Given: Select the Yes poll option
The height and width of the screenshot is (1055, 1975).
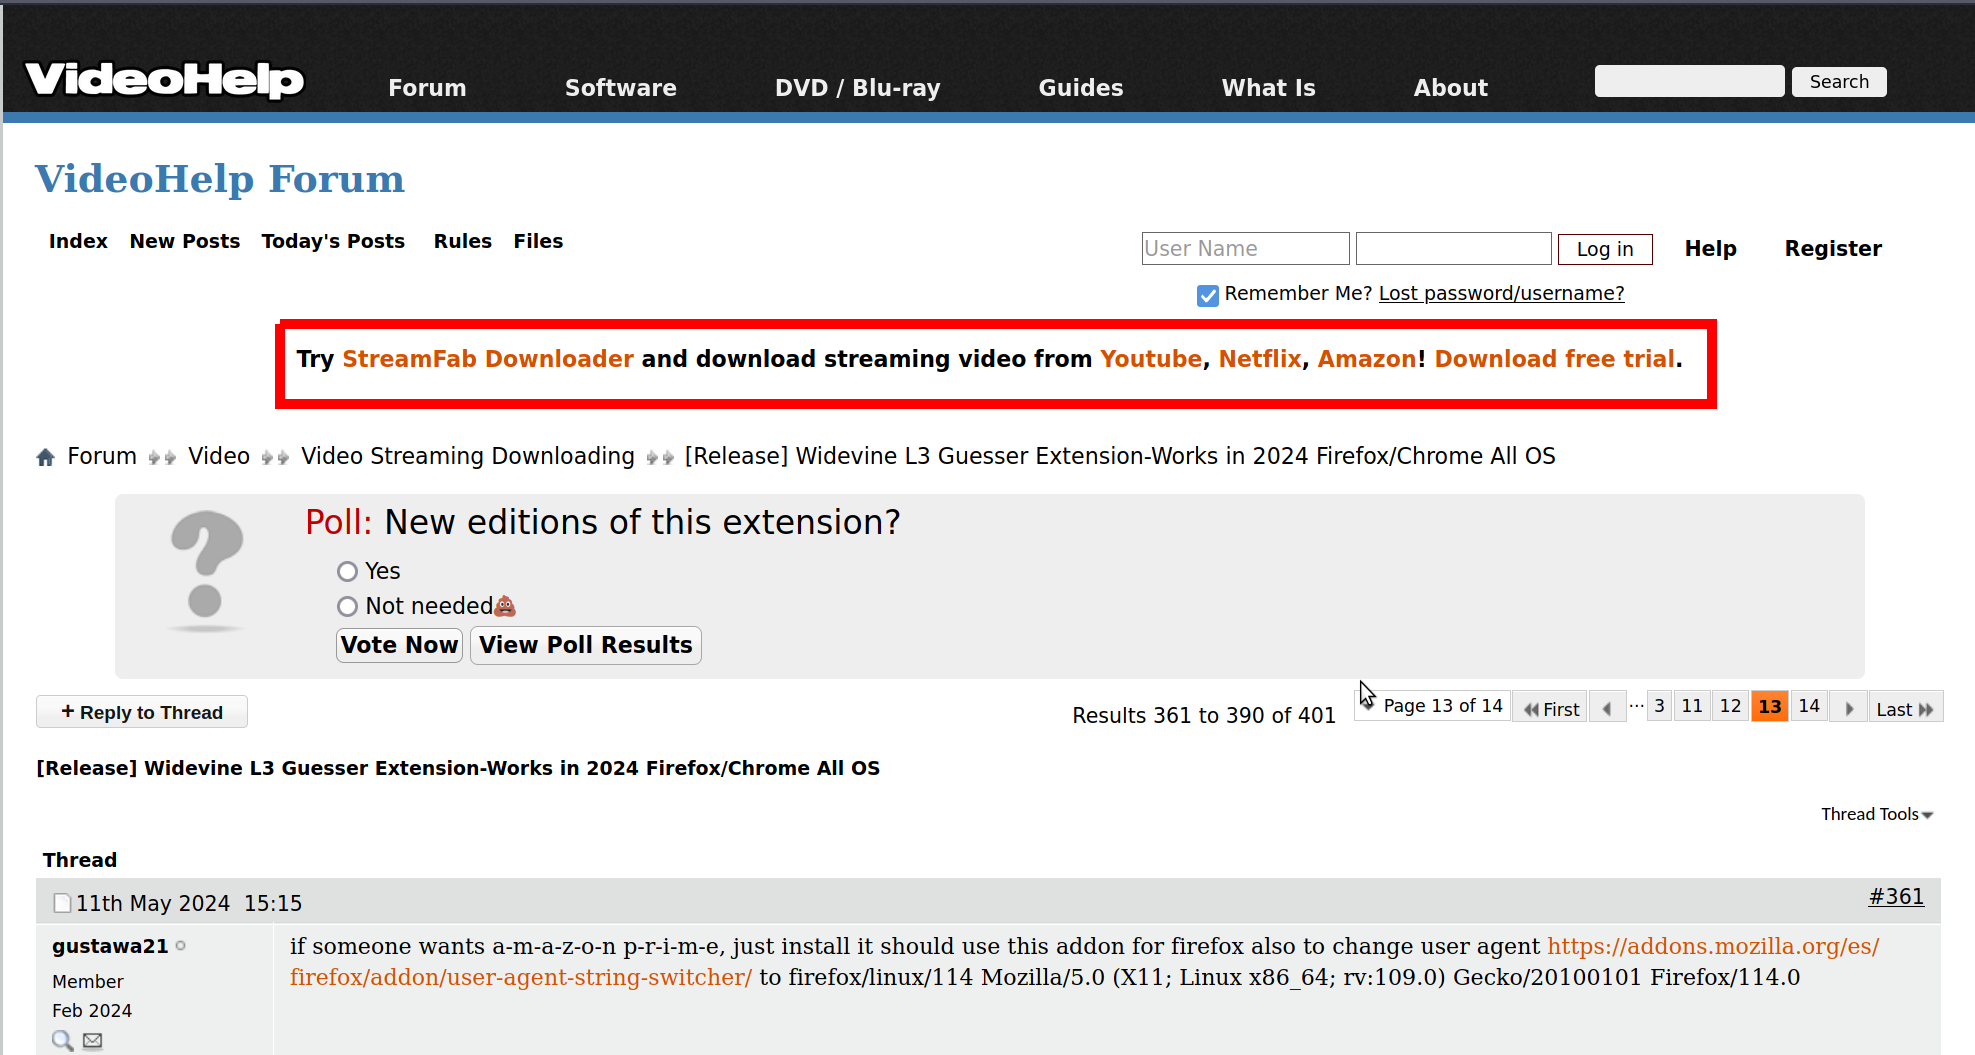Looking at the screenshot, I should pyautogui.click(x=347, y=571).
